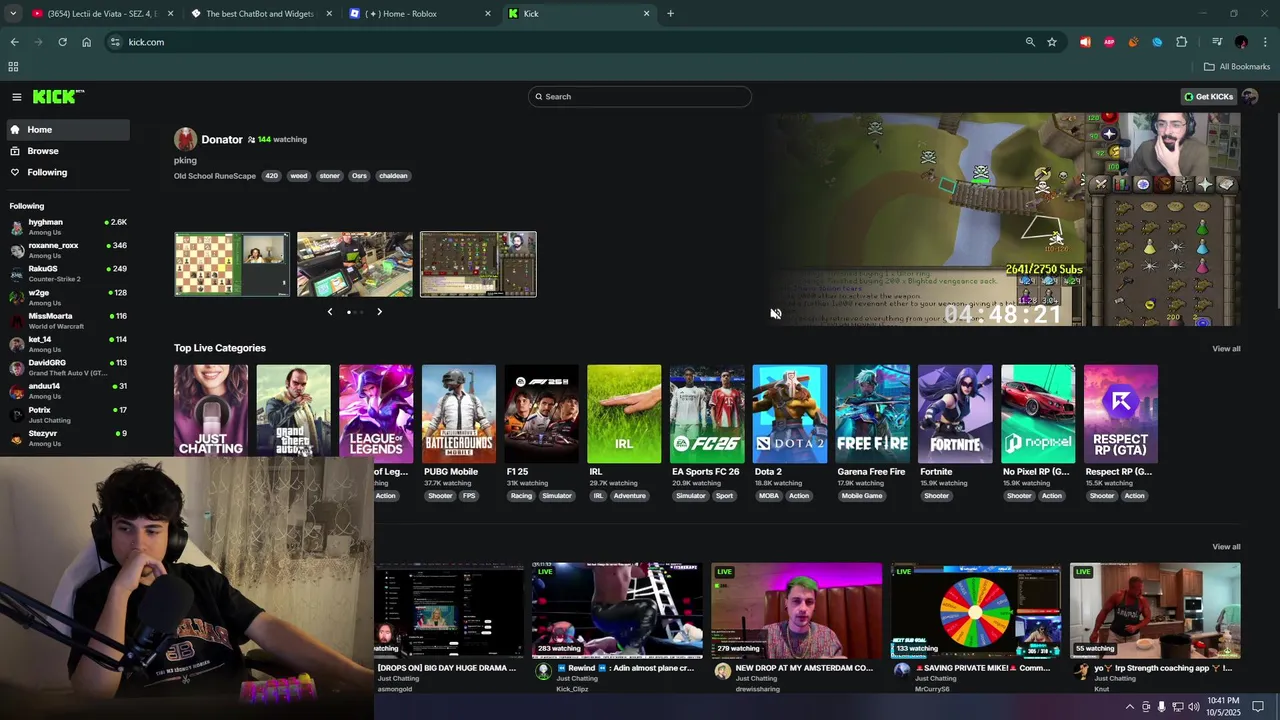Switch to The best ChatBot and Widgets tab
1280x720 pixels.
(x=260, y=14)
